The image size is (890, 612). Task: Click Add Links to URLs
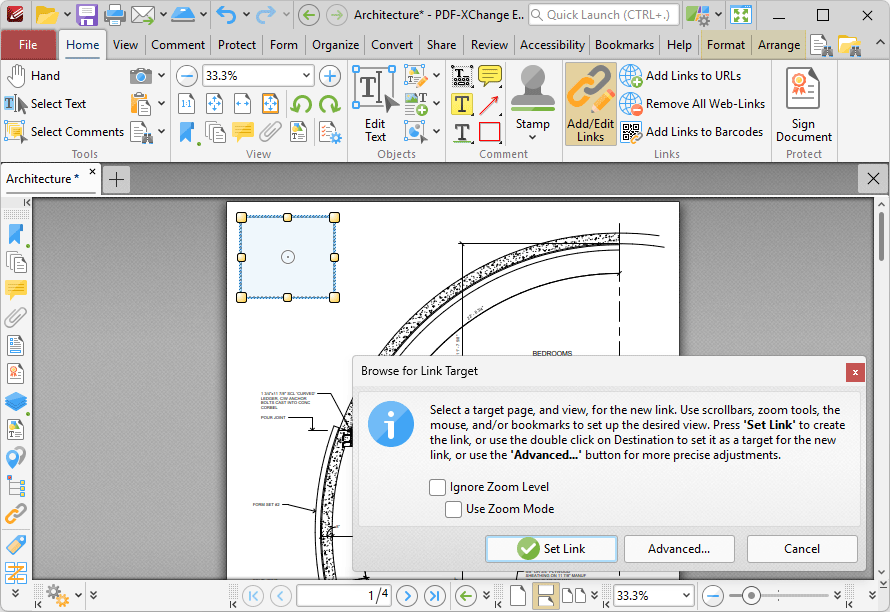point(681,76)
